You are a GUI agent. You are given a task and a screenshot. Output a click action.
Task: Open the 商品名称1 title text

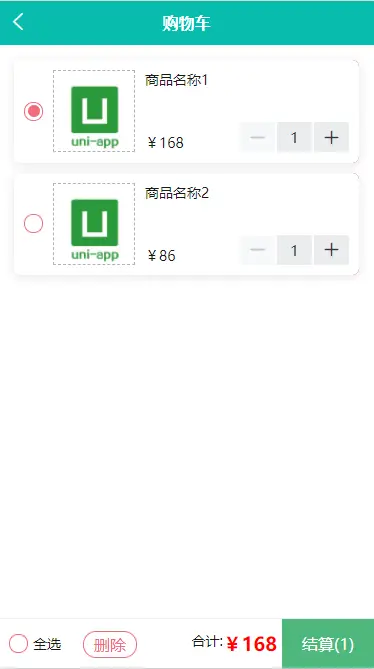(177, 80)
